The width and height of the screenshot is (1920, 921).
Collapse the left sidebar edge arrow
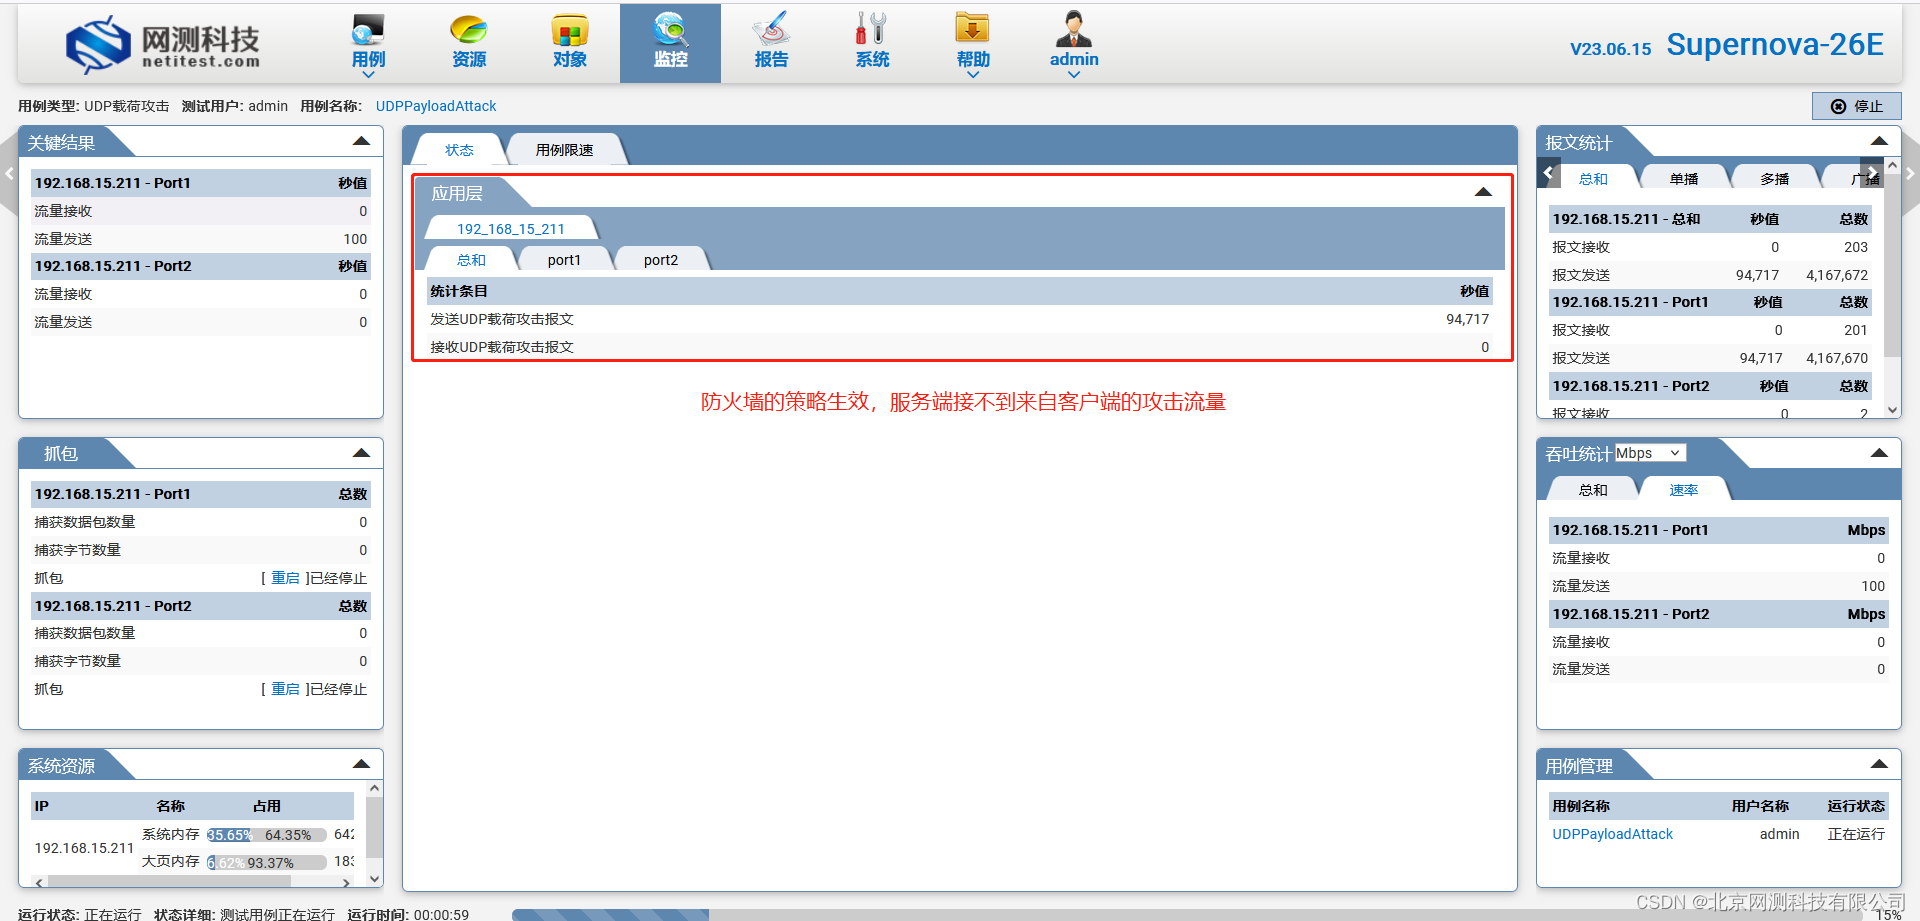pos(9,174)
